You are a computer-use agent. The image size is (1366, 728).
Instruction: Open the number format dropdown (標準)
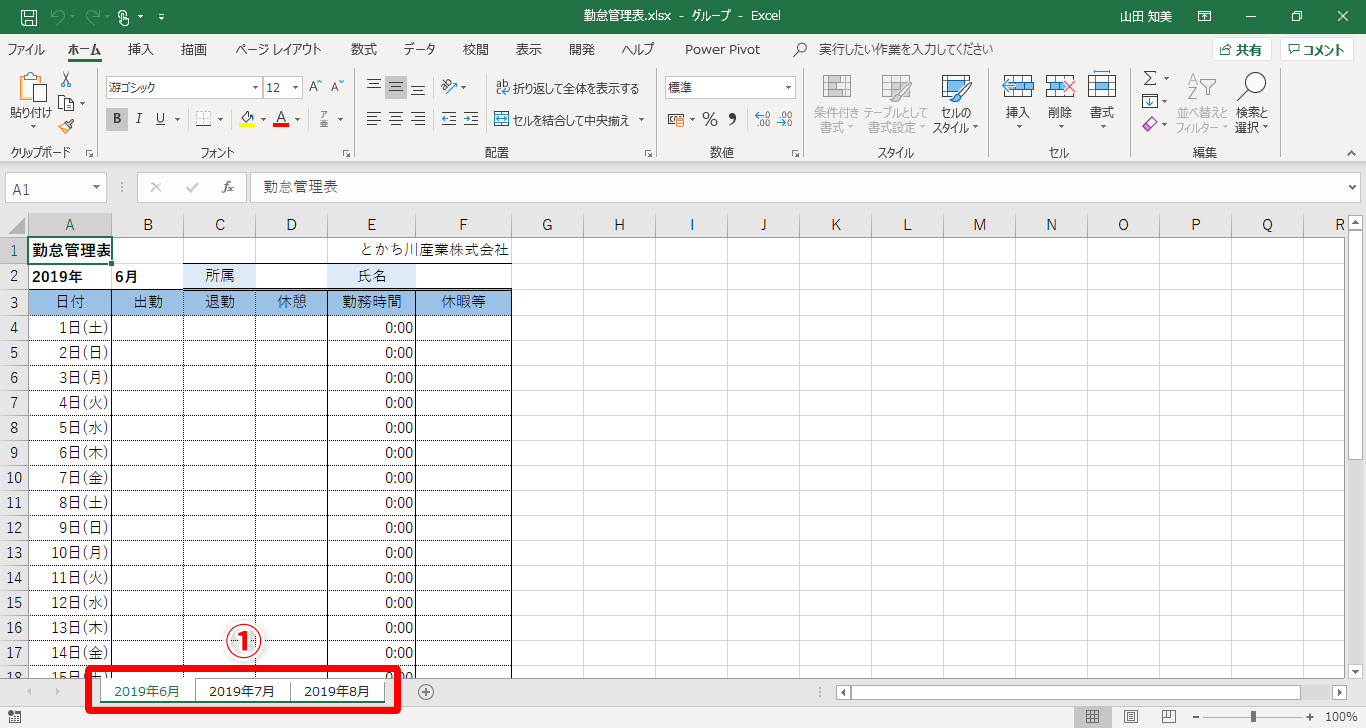788,88
